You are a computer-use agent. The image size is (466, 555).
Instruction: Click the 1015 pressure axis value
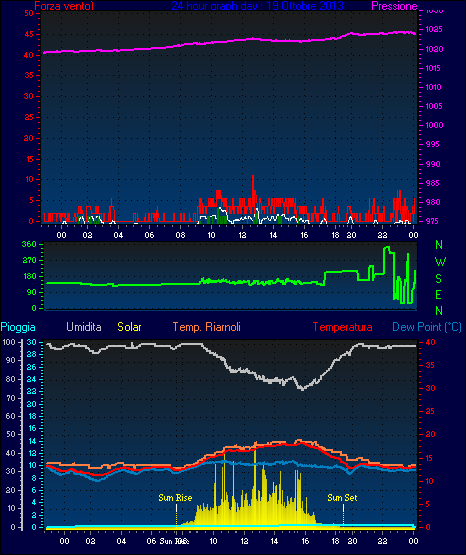coord(433,68)
